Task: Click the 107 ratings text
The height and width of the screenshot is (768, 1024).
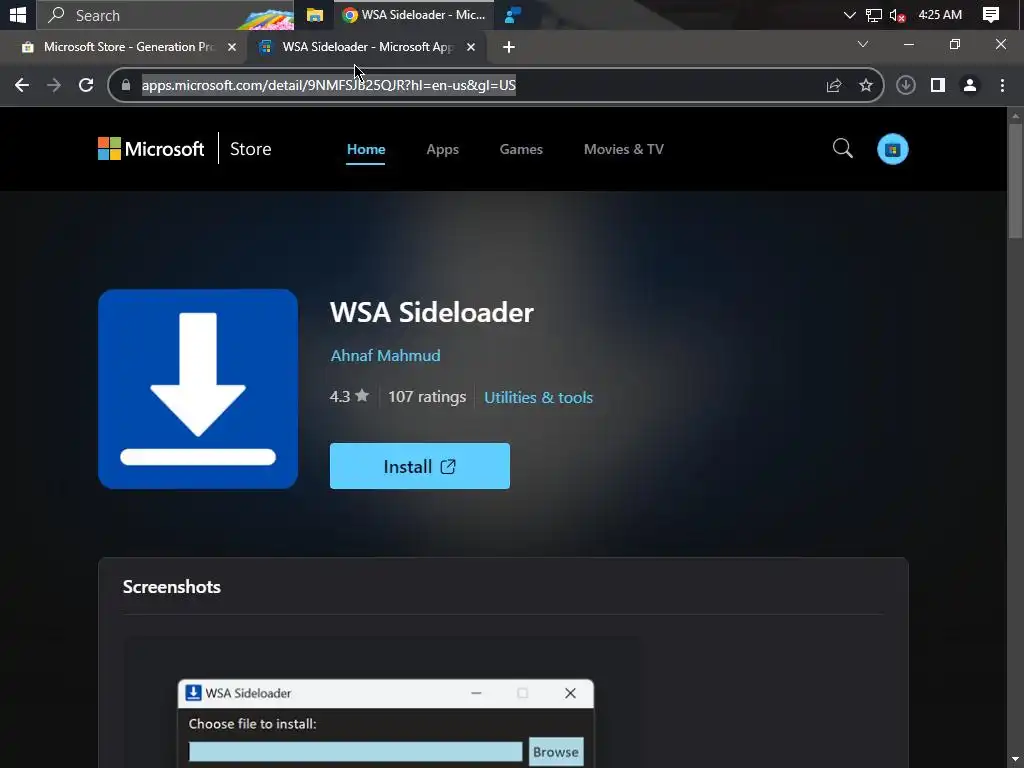Action: pyautogui.click(x=427, y=396)
